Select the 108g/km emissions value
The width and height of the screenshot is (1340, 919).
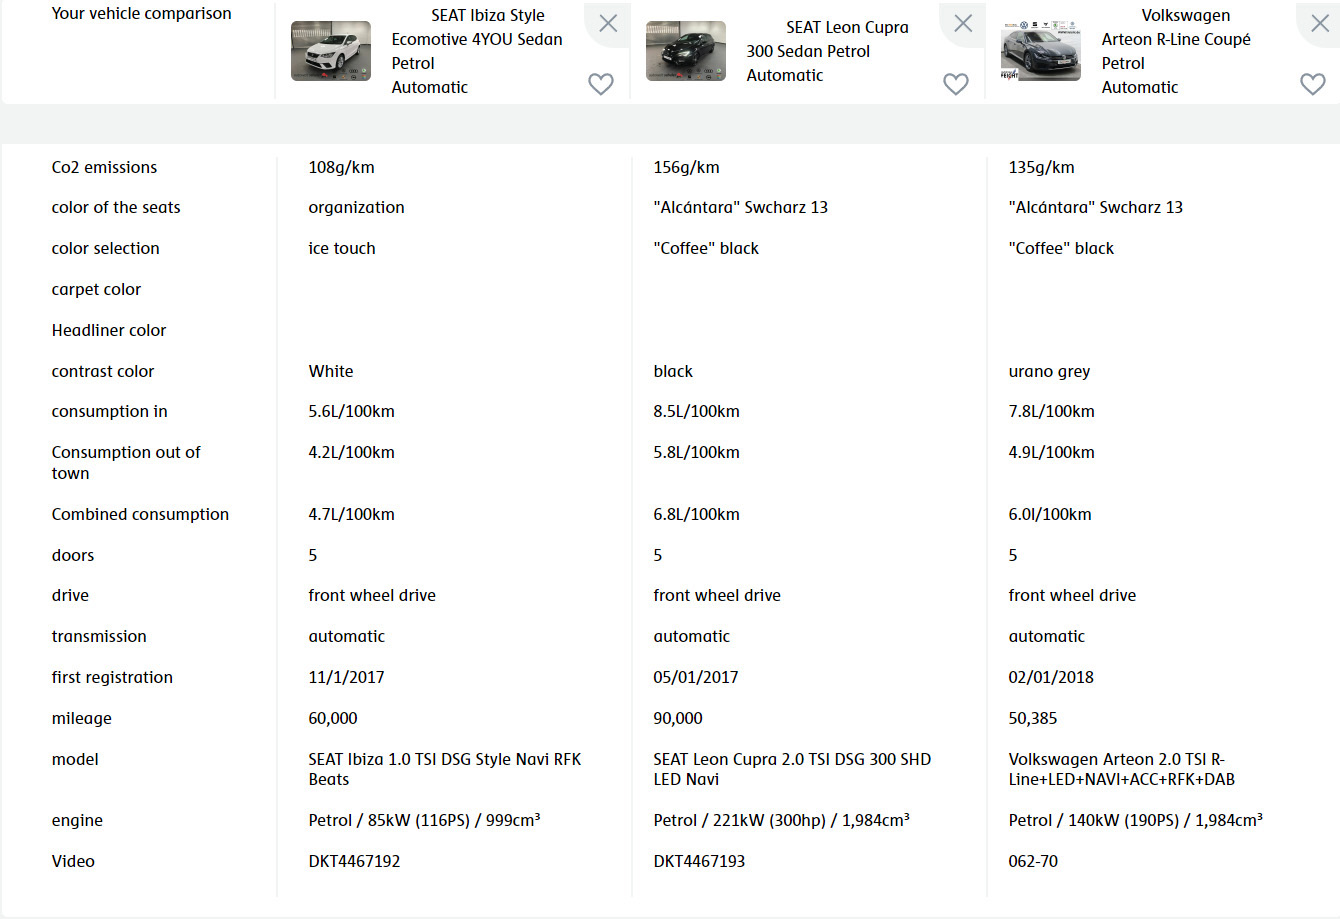pos(341,168)
